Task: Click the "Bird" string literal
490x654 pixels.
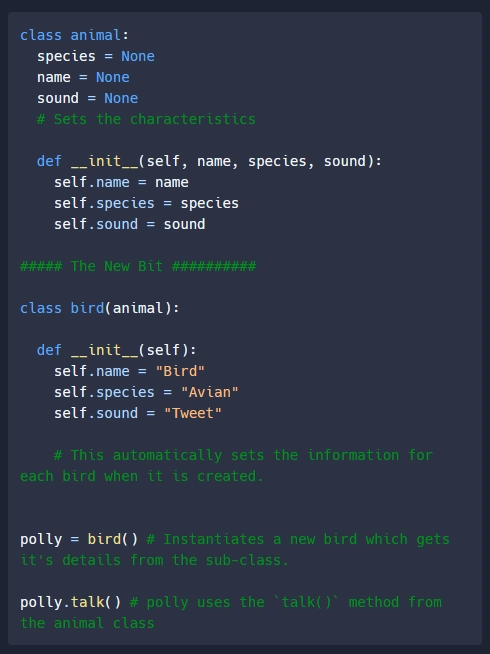Action: 180,371
